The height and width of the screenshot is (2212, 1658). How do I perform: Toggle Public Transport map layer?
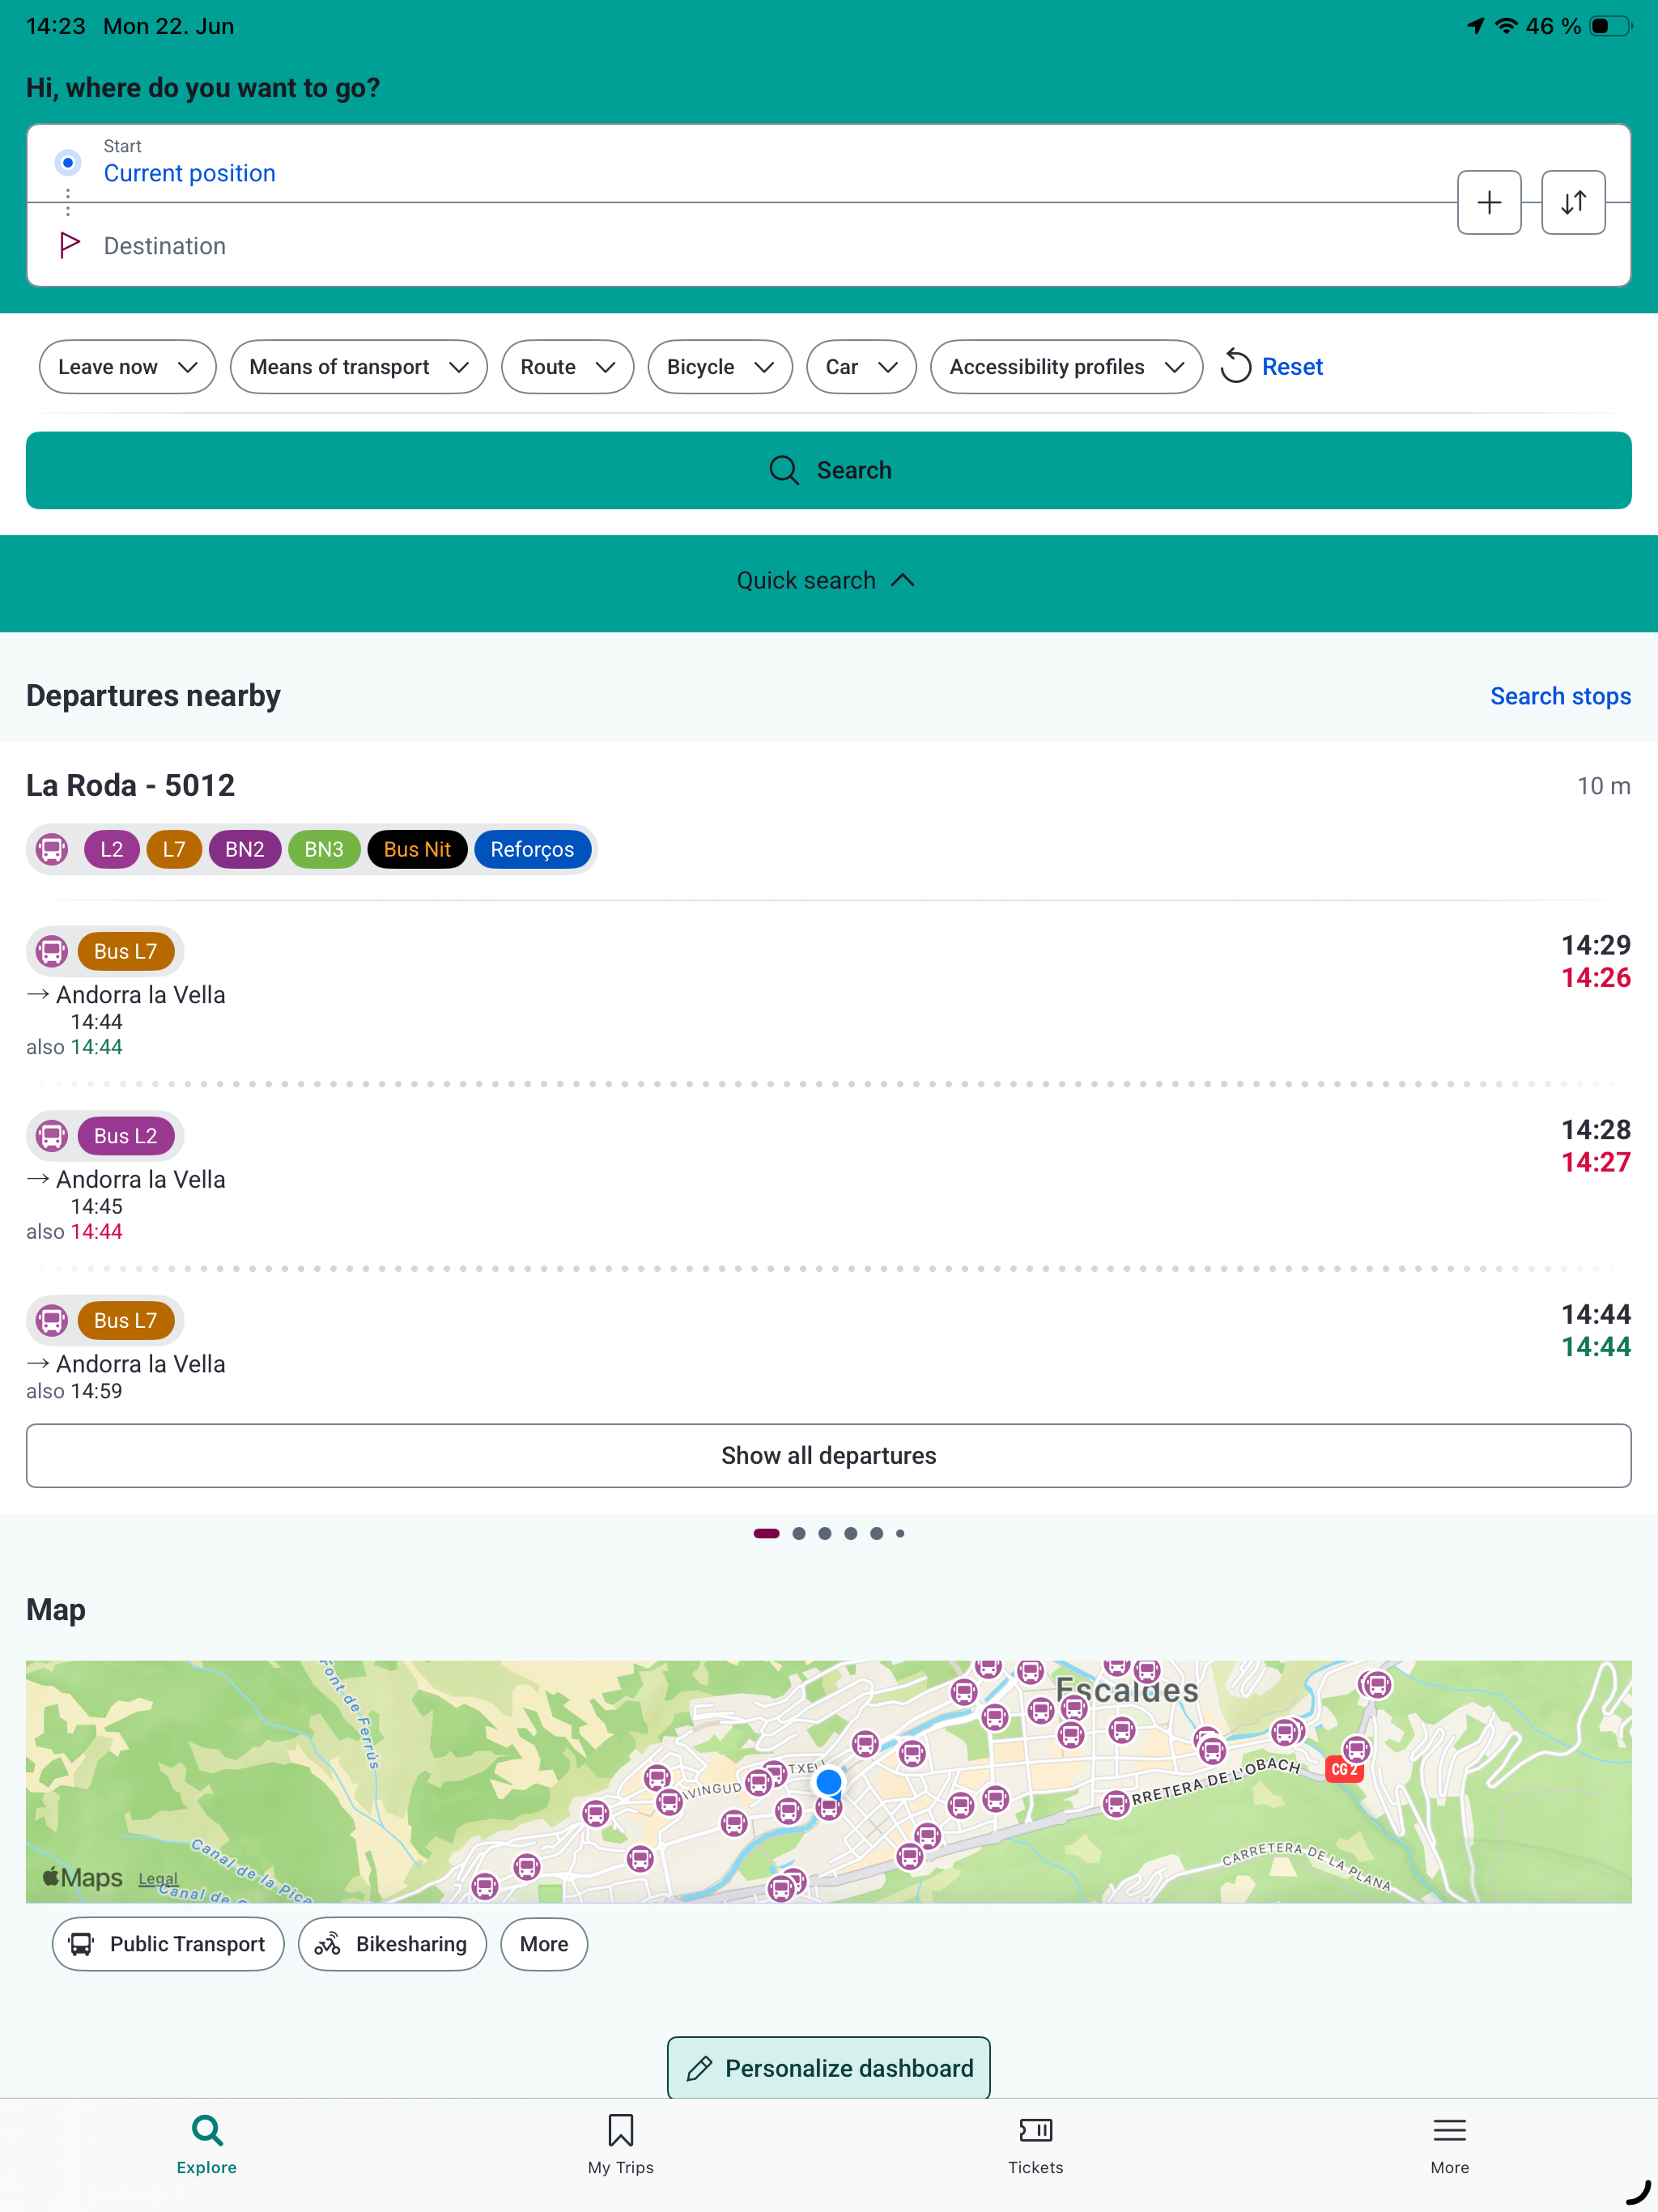168,1944
